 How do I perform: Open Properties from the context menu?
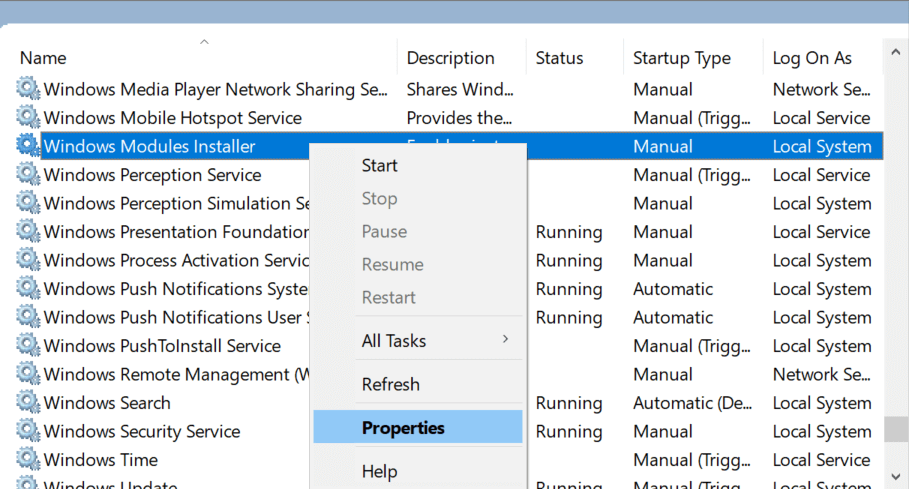tap(403, 428)
